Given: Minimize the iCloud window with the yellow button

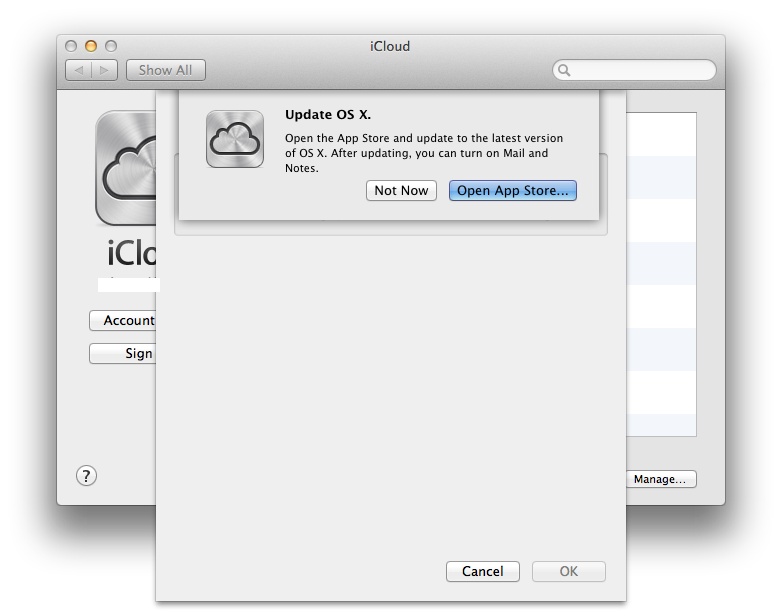Looking at the screenshot, I should tap(91, 46).
